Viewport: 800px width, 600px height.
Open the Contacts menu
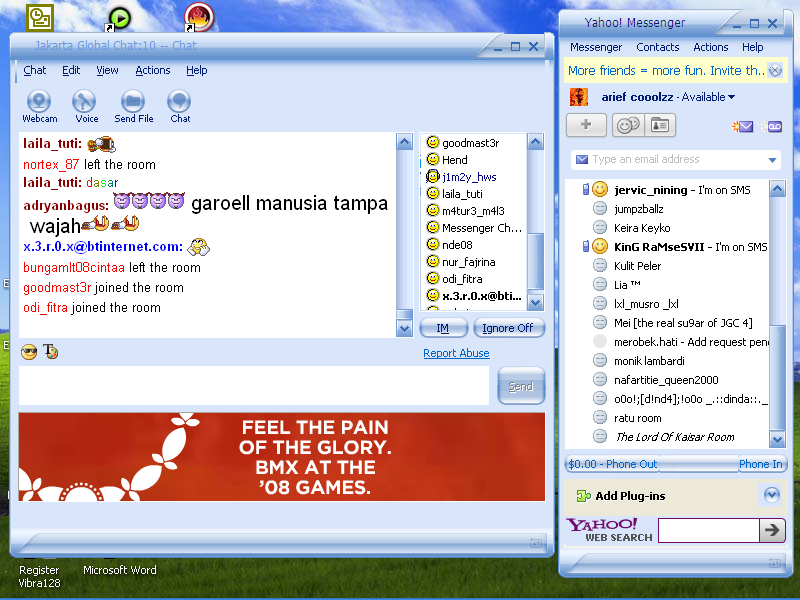pos(658,47)
